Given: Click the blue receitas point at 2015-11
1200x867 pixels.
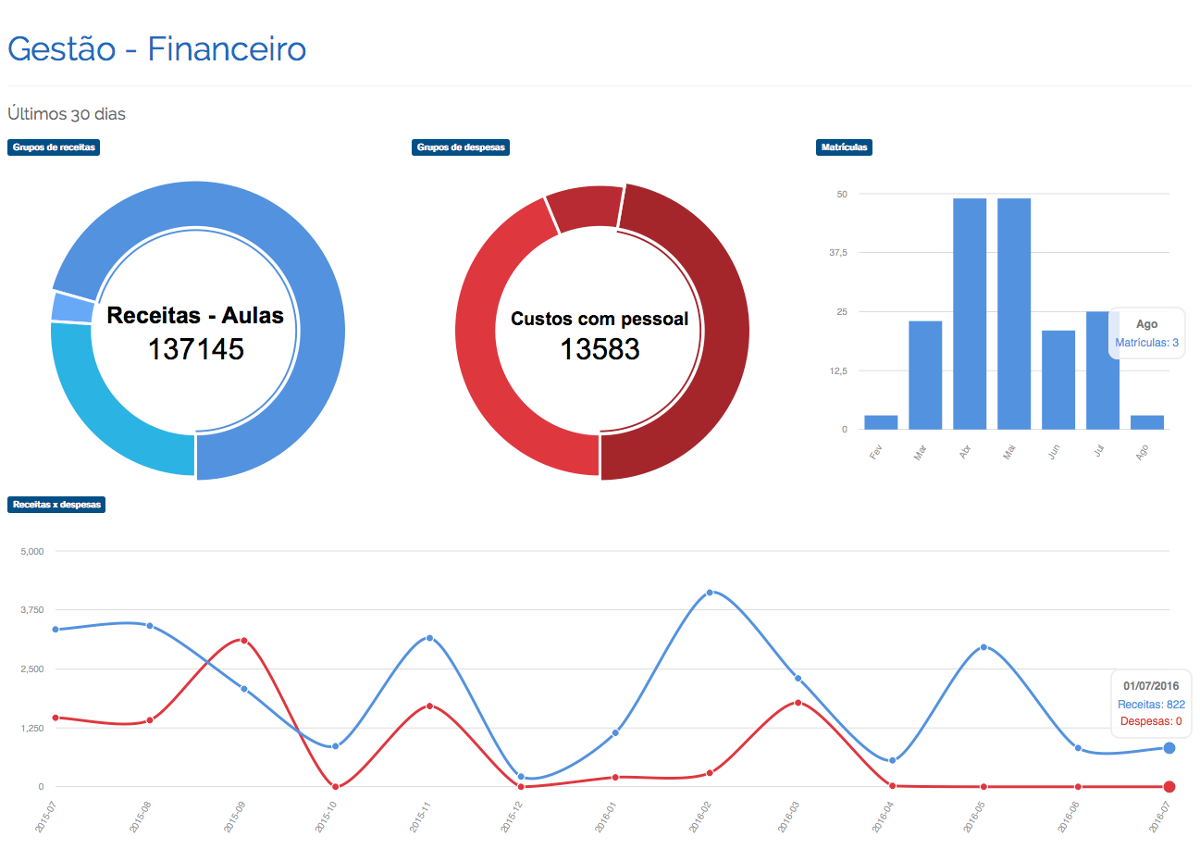Looking at the screenshot, I should click(429, 638).
